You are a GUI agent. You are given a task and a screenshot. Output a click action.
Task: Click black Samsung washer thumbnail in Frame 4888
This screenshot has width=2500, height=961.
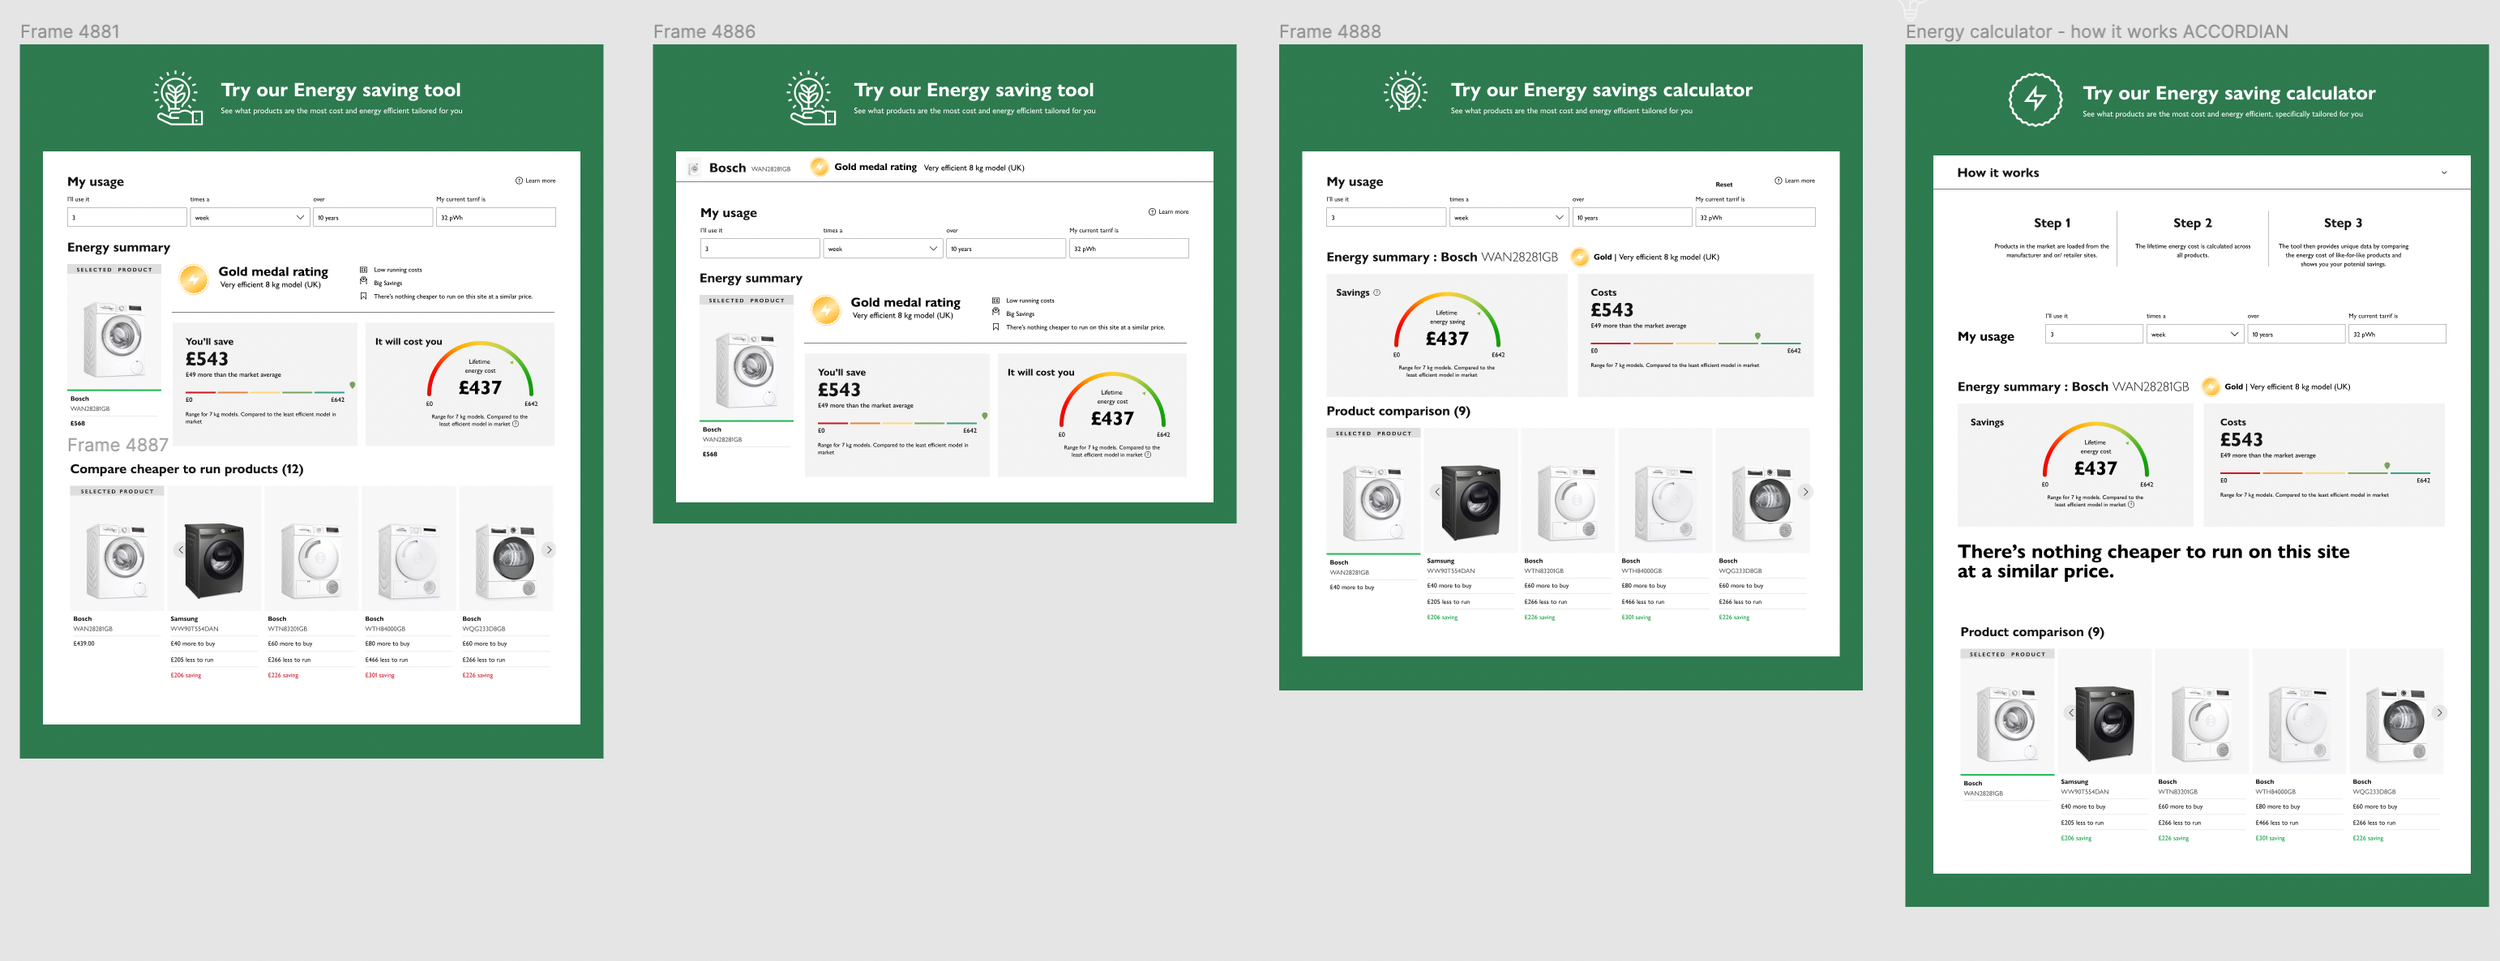click(x=1470, y=492)
